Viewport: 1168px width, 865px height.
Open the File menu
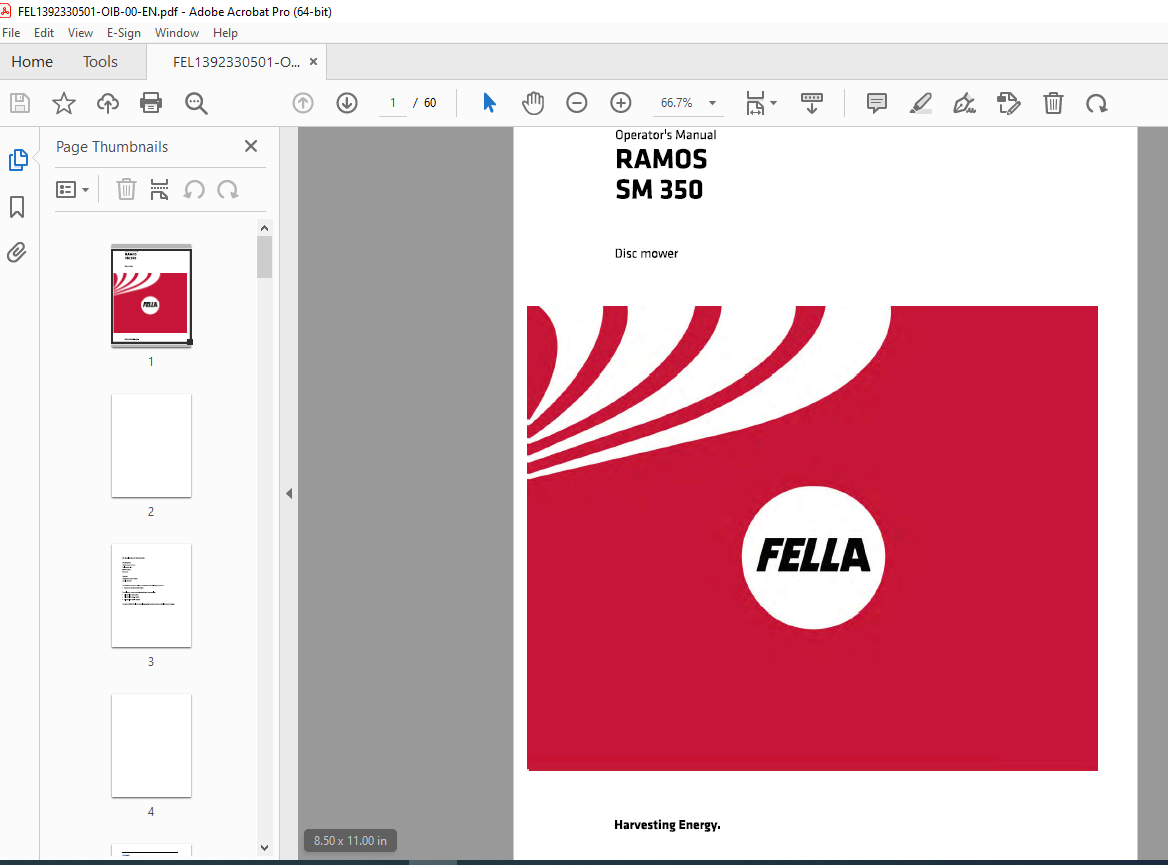tap(11, 33)
